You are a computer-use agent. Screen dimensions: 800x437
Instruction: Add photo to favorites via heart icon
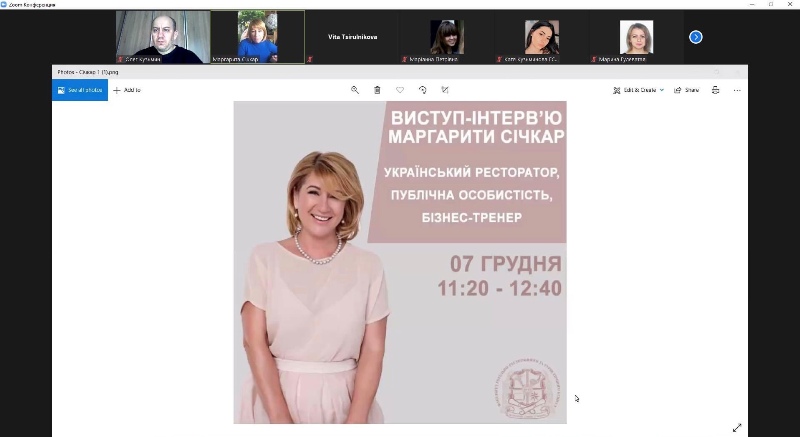(400, 90)
